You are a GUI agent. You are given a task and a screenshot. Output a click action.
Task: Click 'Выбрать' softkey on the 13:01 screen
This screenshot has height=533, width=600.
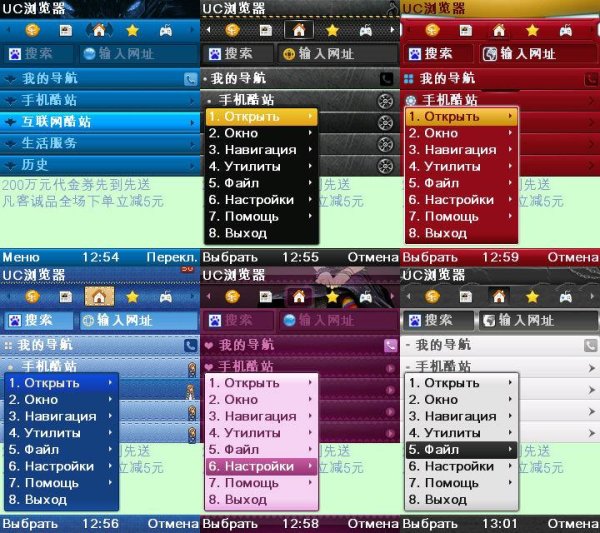[430, 524]
